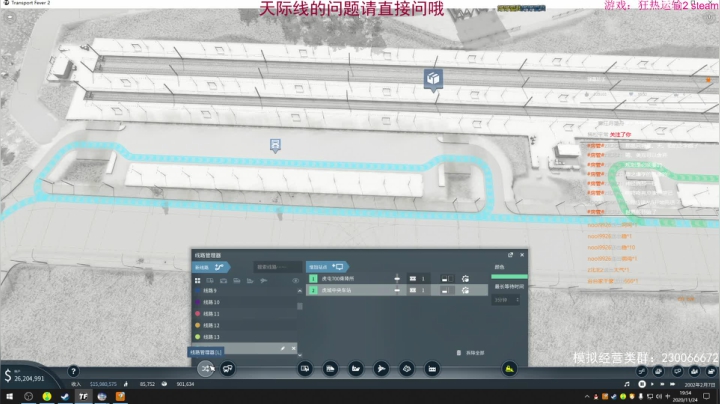Screen dimensions: 720x404
Task: Select 线路 13 in the line list
Action: (x=244, y=337)
